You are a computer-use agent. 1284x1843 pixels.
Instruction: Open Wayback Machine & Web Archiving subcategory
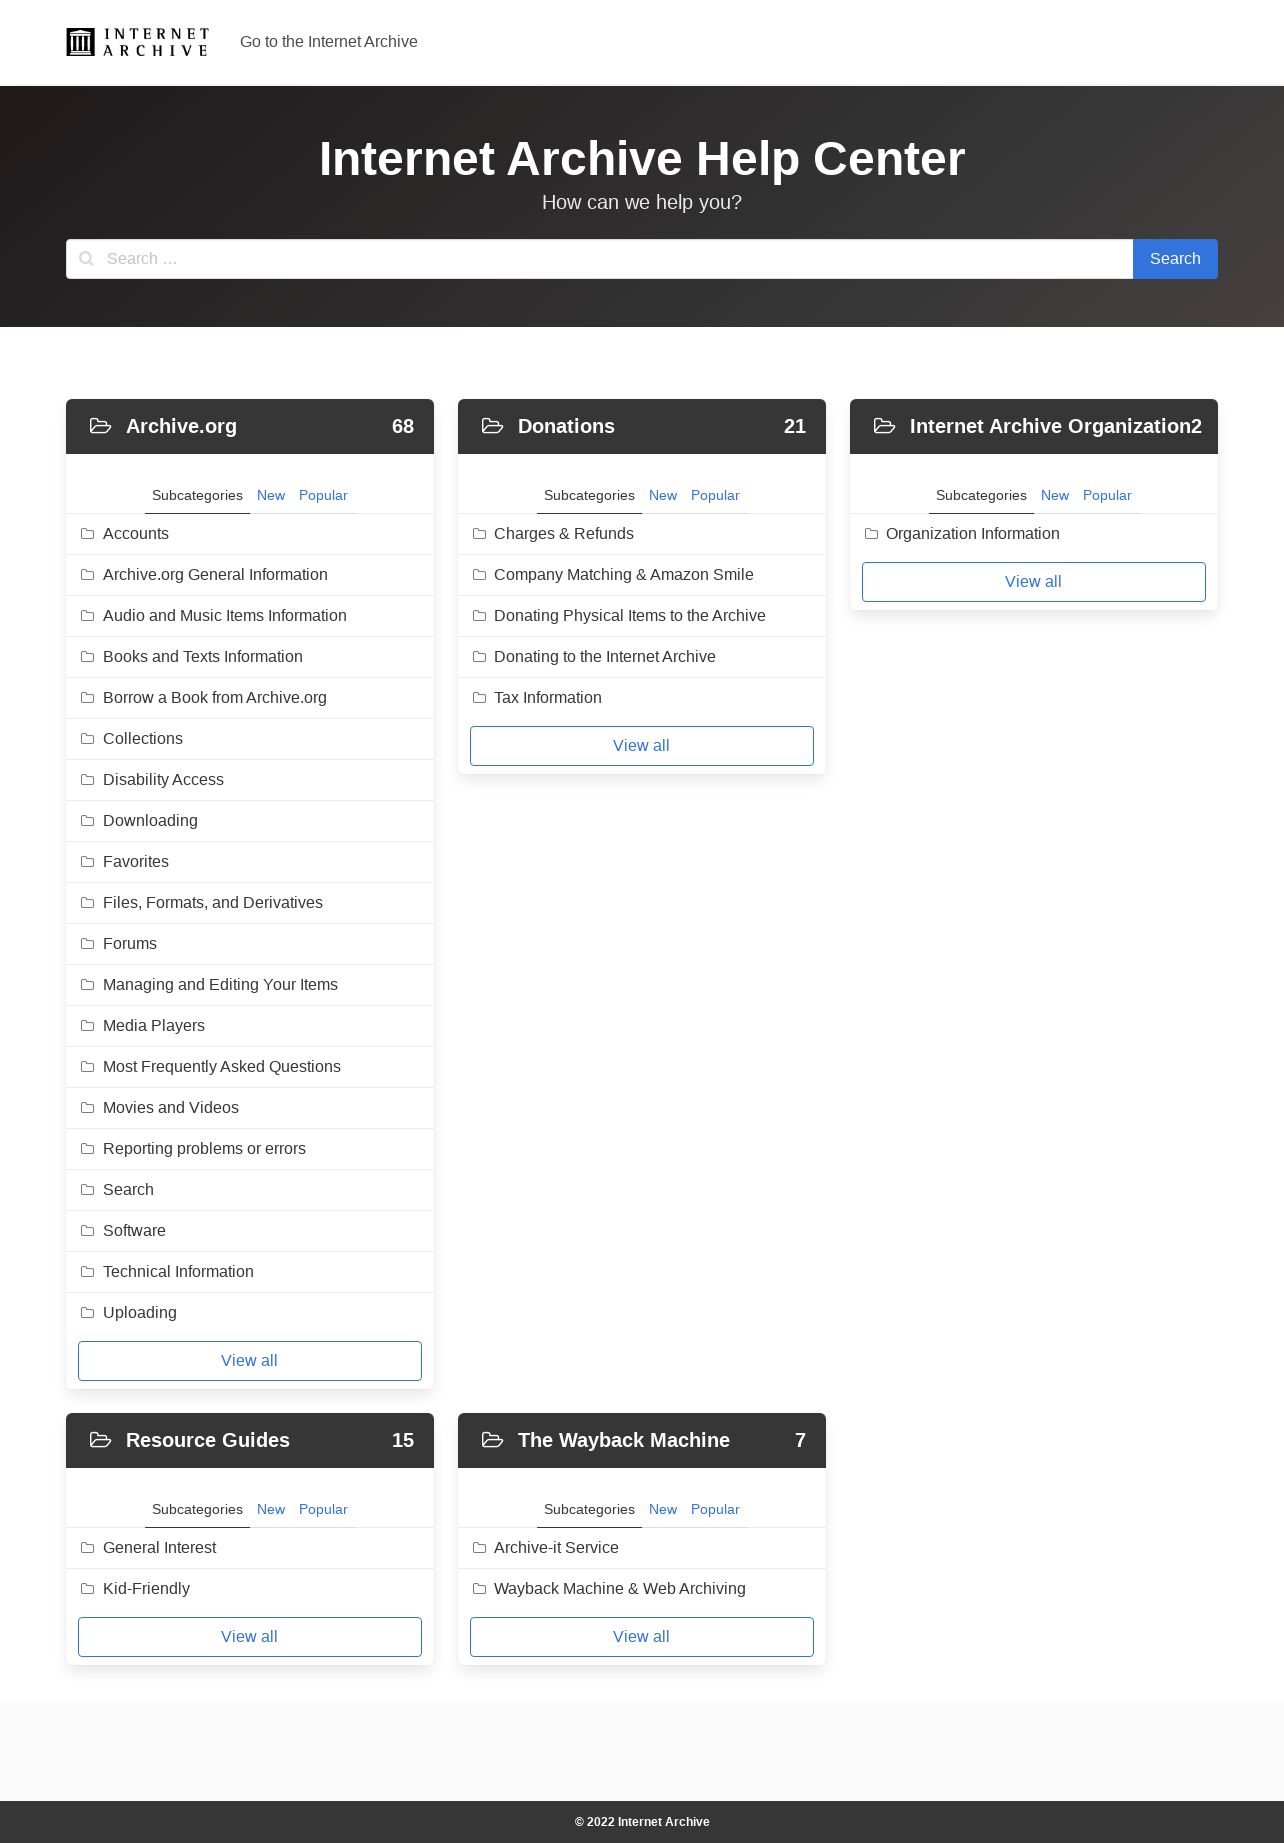(620, 1589)
